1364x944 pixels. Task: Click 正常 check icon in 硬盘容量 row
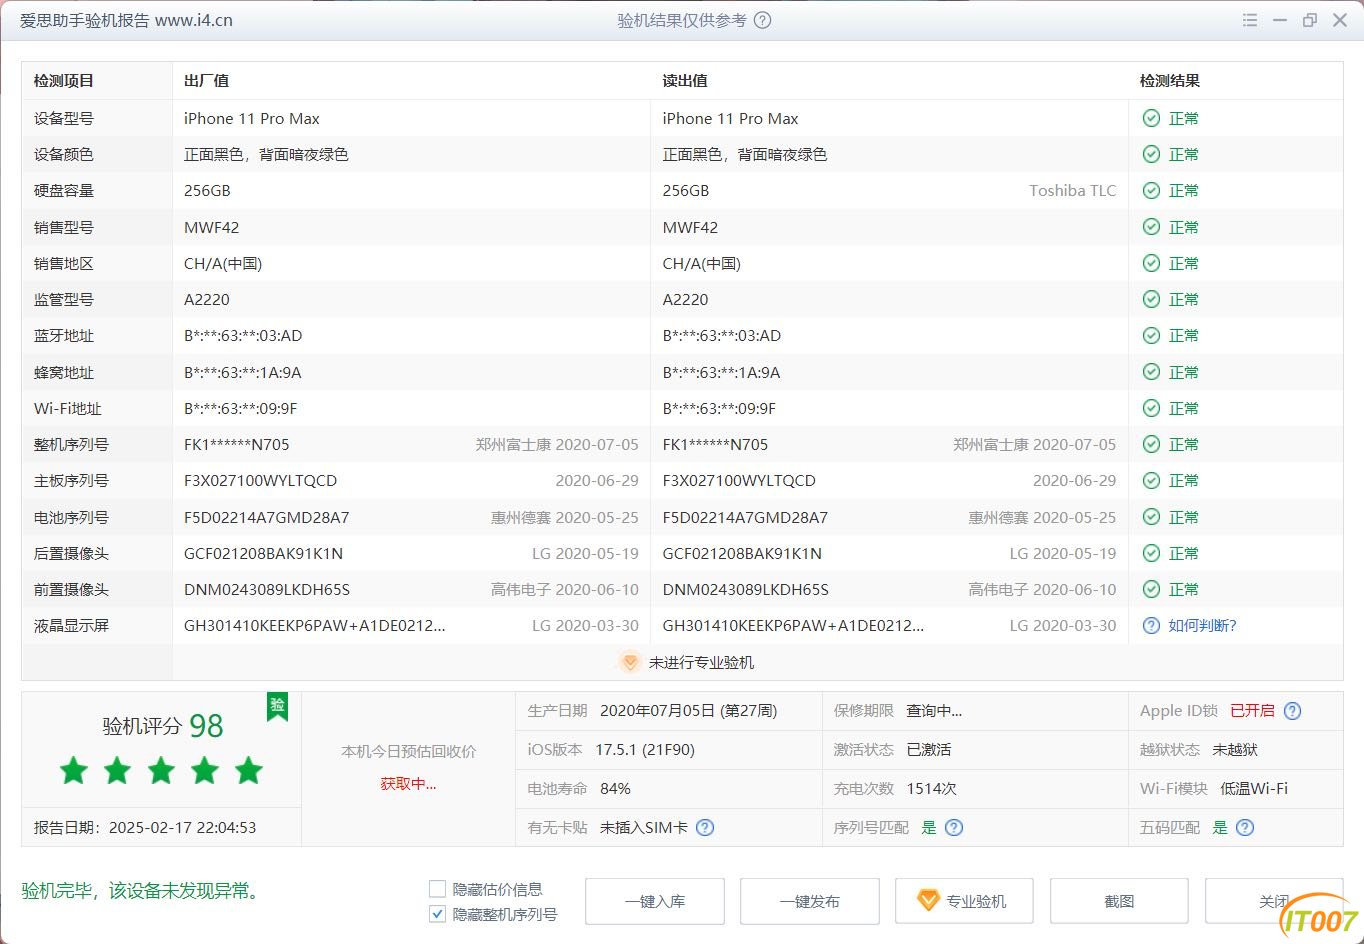click(1151, 190)
